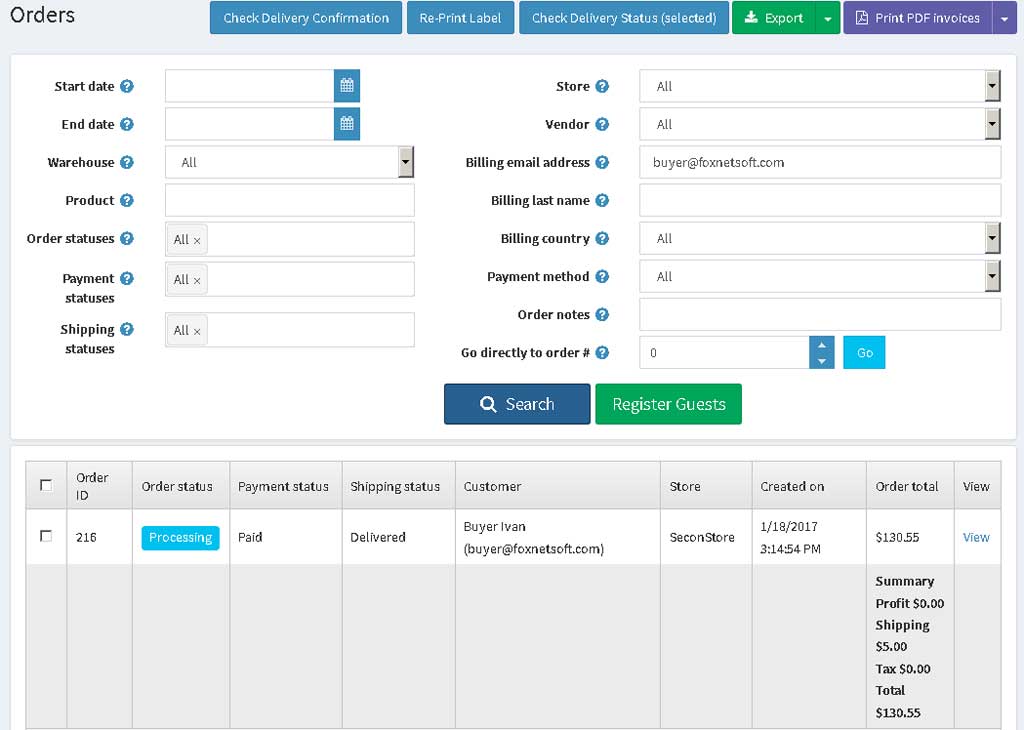Show help for Billing country
The width and height of the screenshot is (1024, 730).
click(x=602, y=238)
